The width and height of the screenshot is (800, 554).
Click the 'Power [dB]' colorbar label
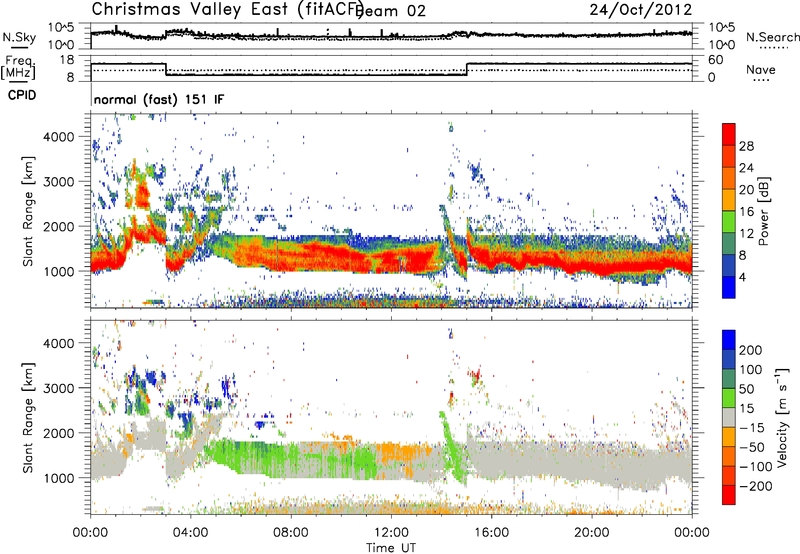tap(764, 212)
